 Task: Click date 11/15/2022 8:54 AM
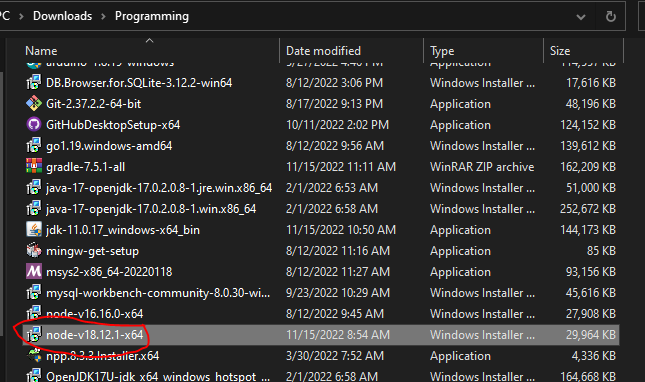(338, 334)
